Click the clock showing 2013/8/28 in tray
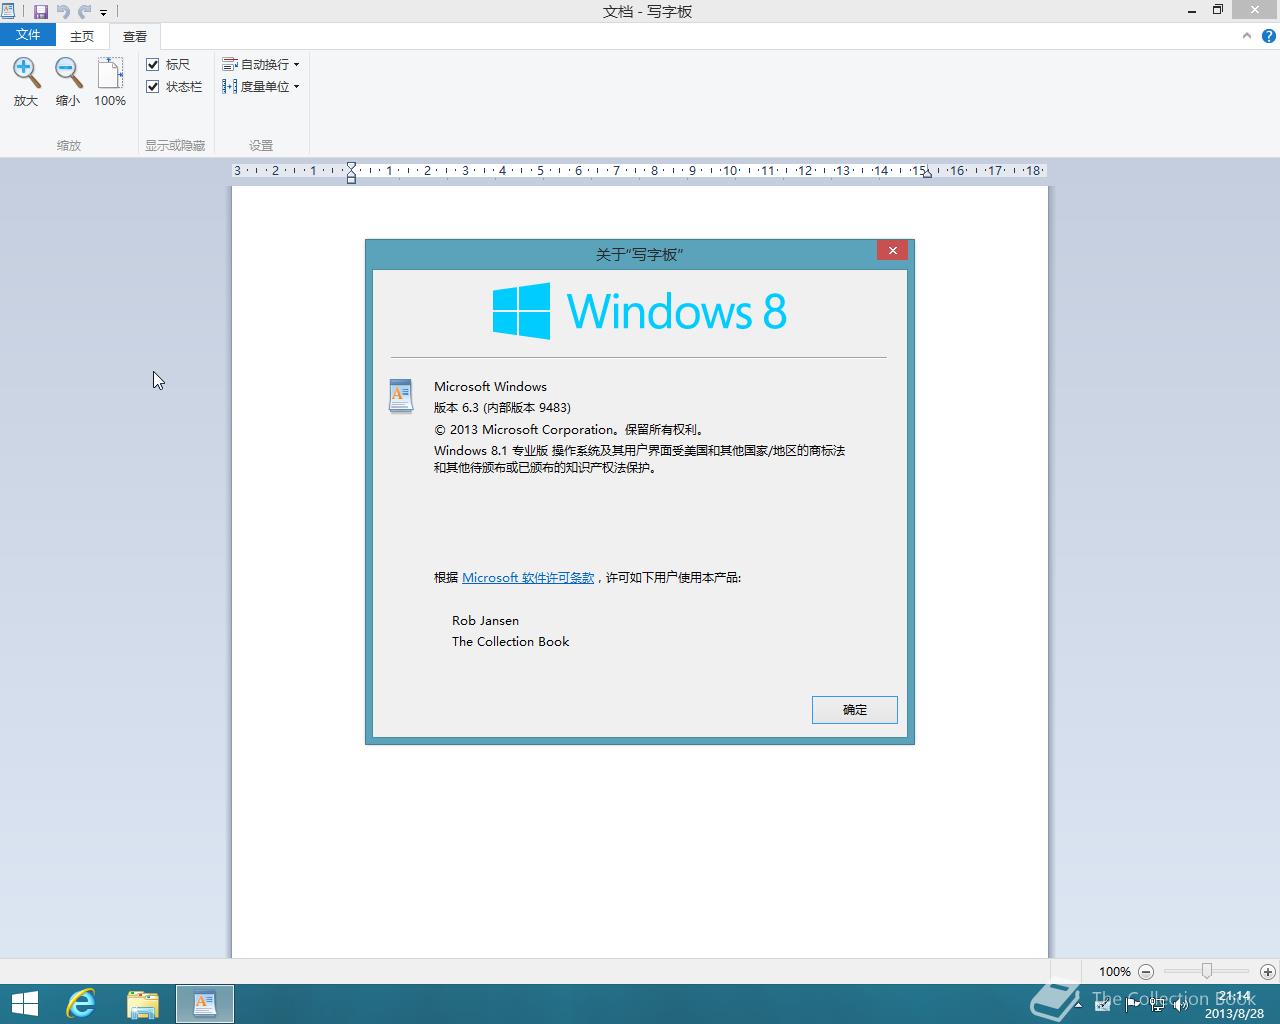1280x1024 pixels. 1234,1005
